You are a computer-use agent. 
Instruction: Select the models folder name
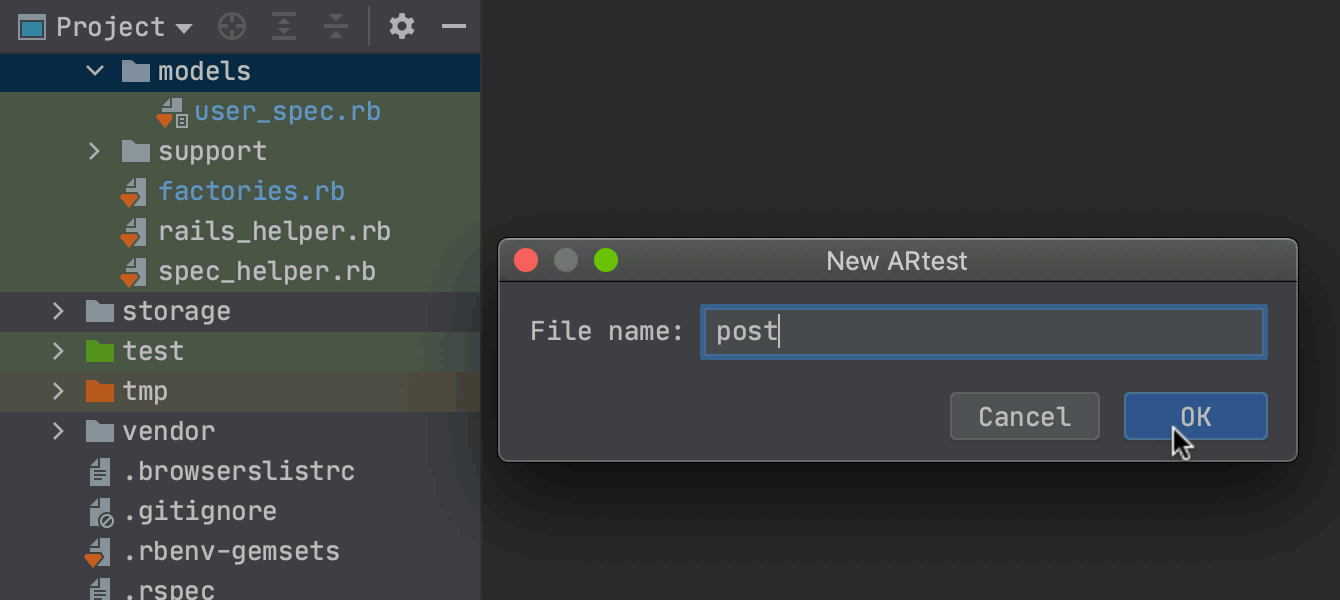205,71
